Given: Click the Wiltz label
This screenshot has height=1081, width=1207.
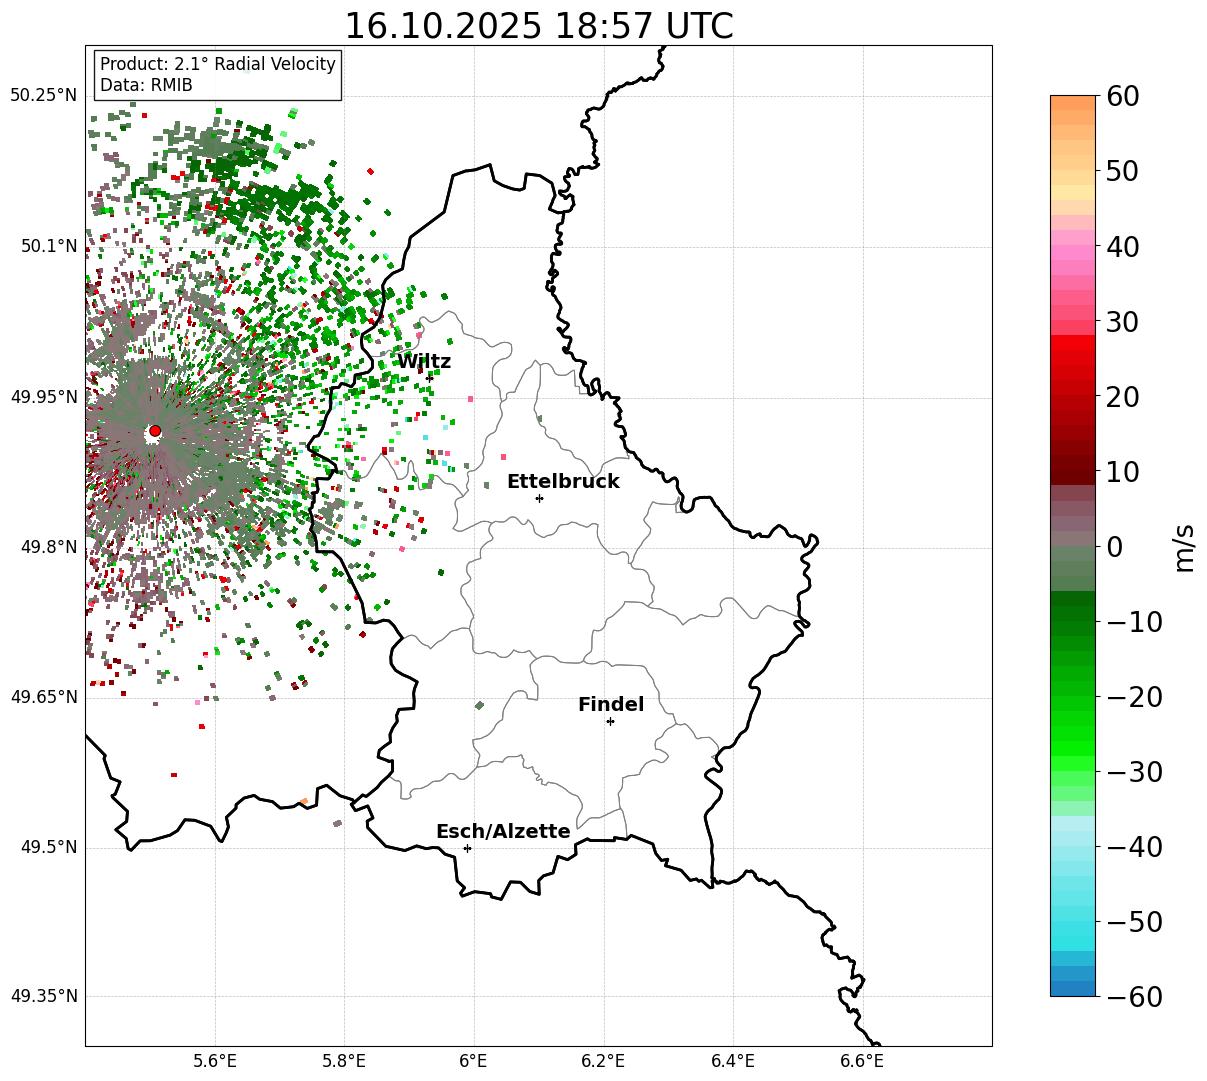Looking at the screenshot, I should pyautogui.click(x=424, y=361).
